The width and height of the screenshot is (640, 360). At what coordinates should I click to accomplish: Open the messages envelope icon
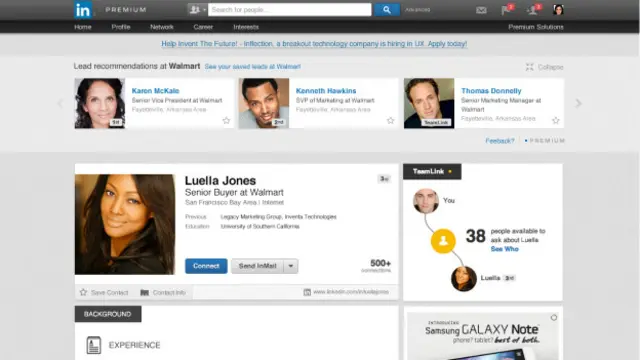(481, 10)
